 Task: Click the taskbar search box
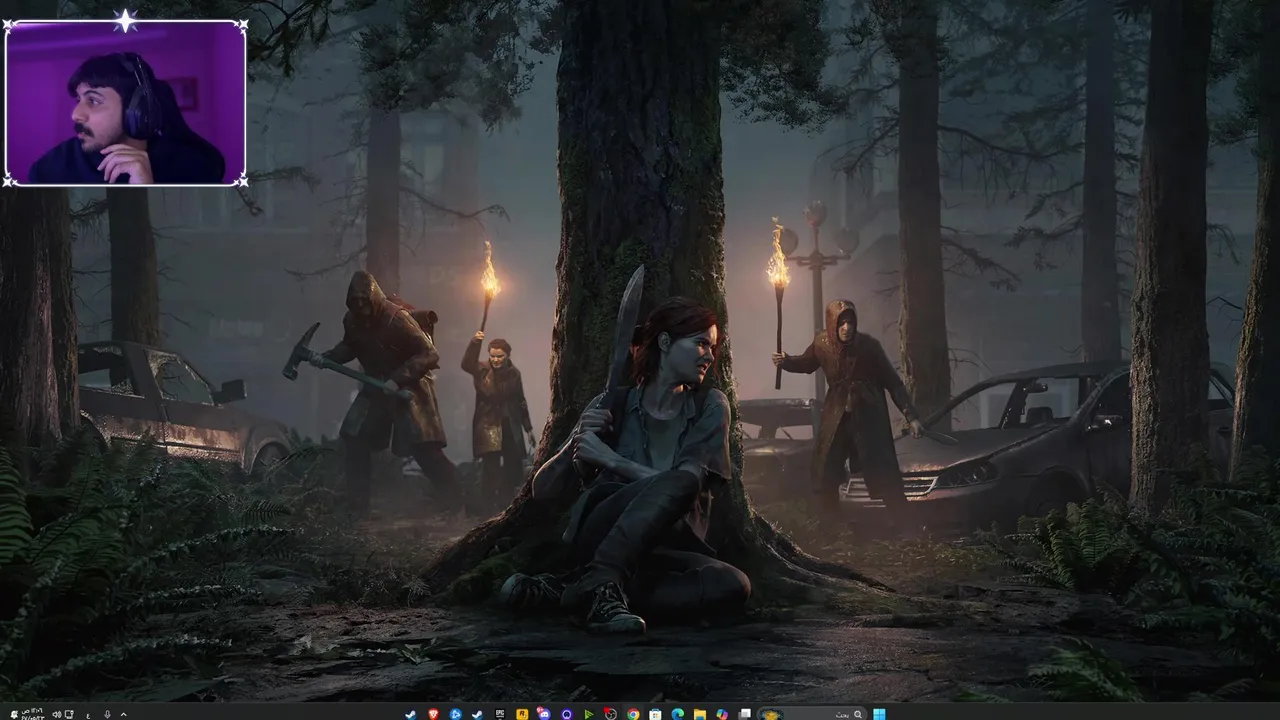tap(811, 714)
